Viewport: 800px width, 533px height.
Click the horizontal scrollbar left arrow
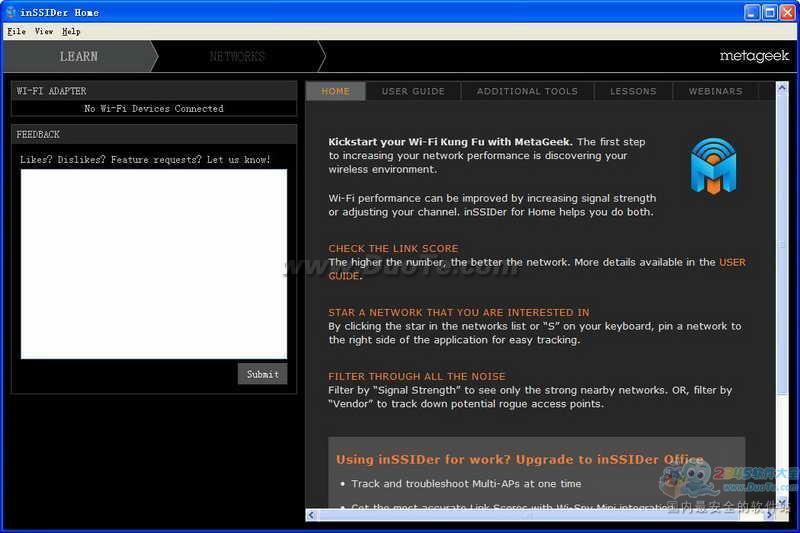311,515
